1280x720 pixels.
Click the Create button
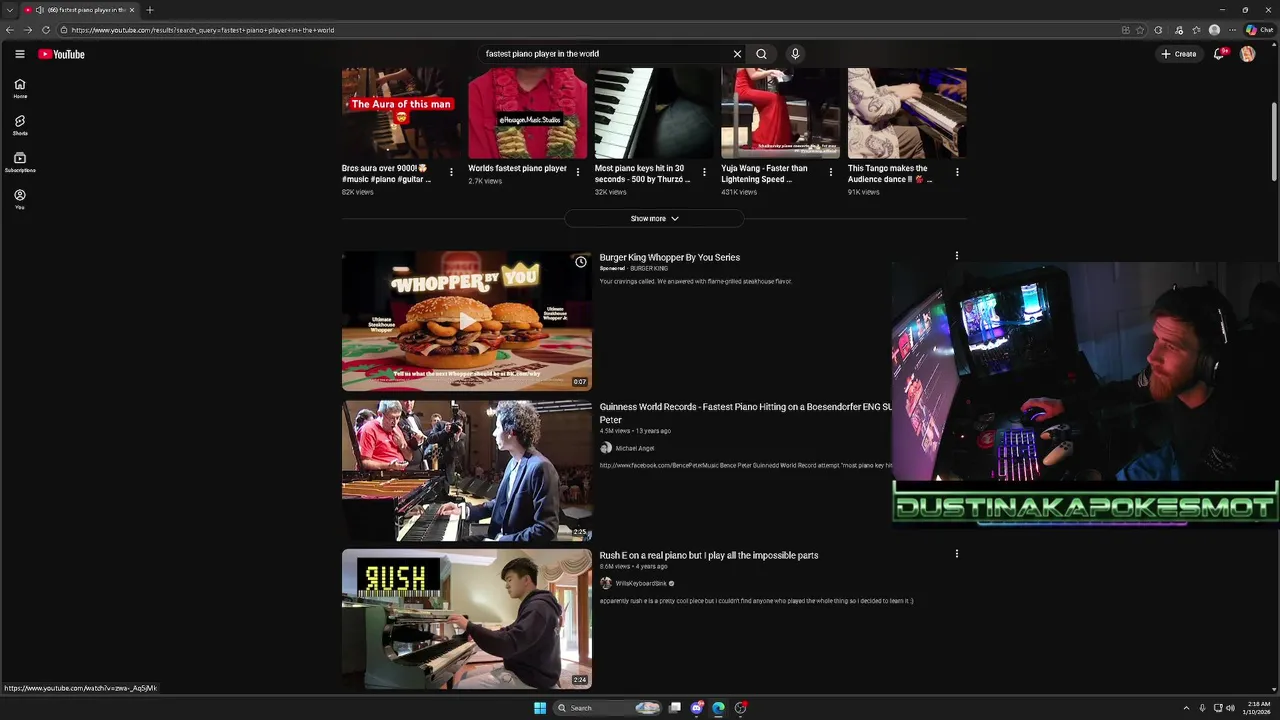[x=1179, y=54]
